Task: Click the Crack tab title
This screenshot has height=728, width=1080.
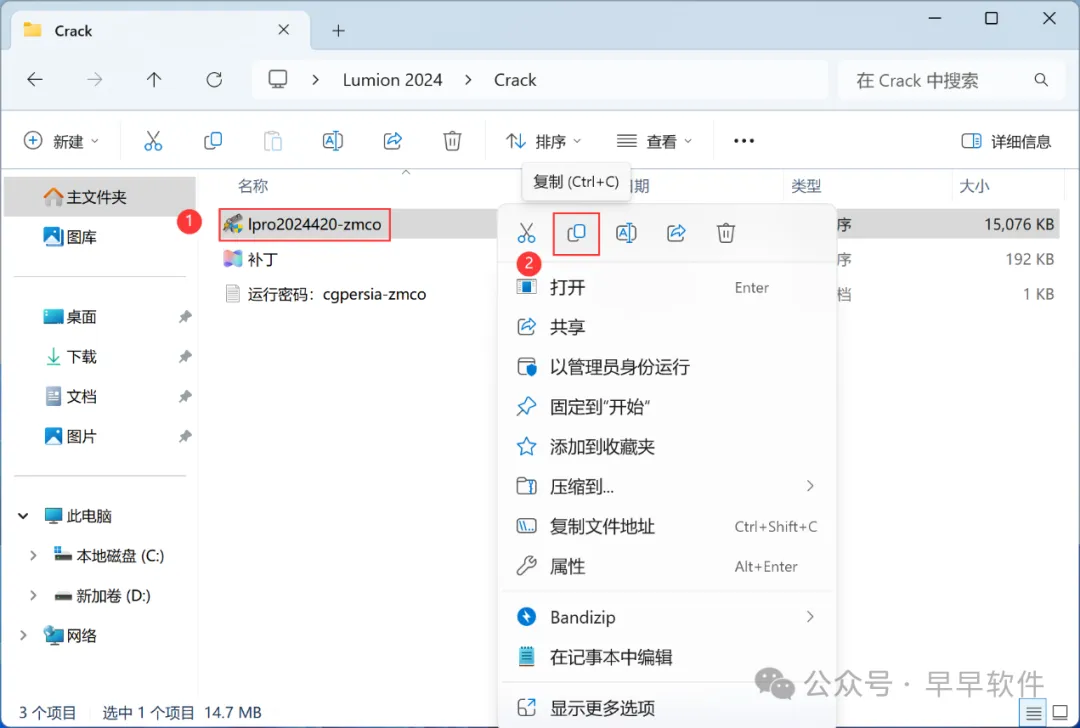Action: pyautogui.click(x=73, y=30)
